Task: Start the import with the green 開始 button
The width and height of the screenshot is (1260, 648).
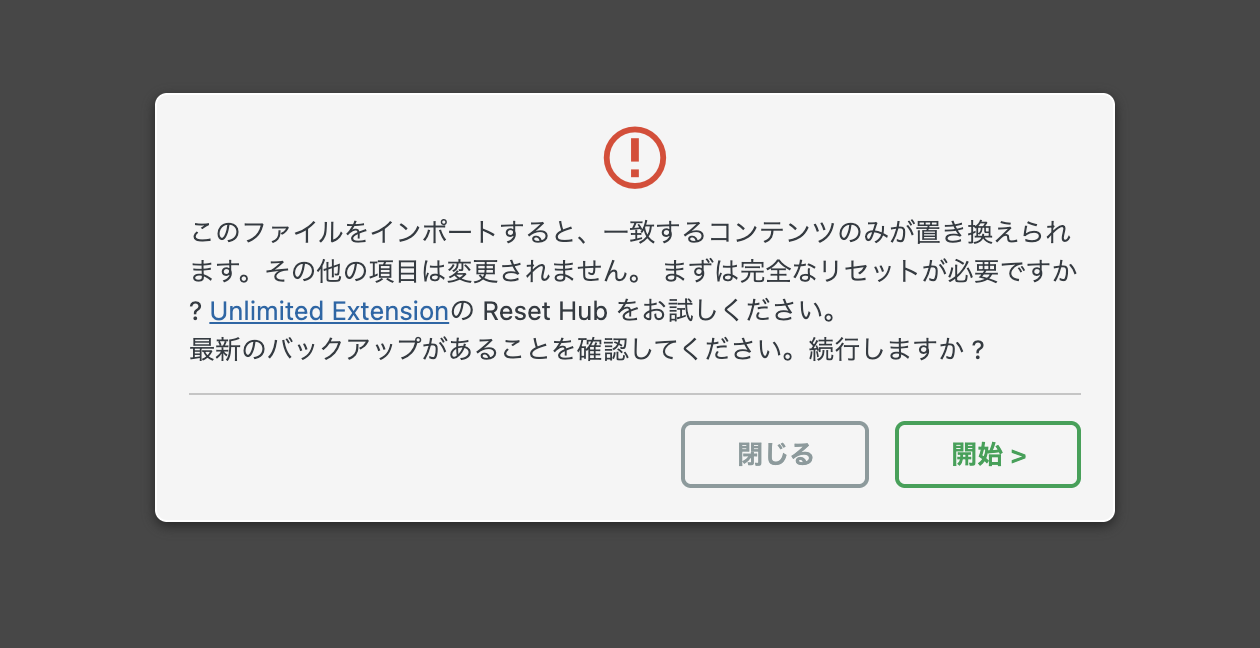Action: click(988, 455)
